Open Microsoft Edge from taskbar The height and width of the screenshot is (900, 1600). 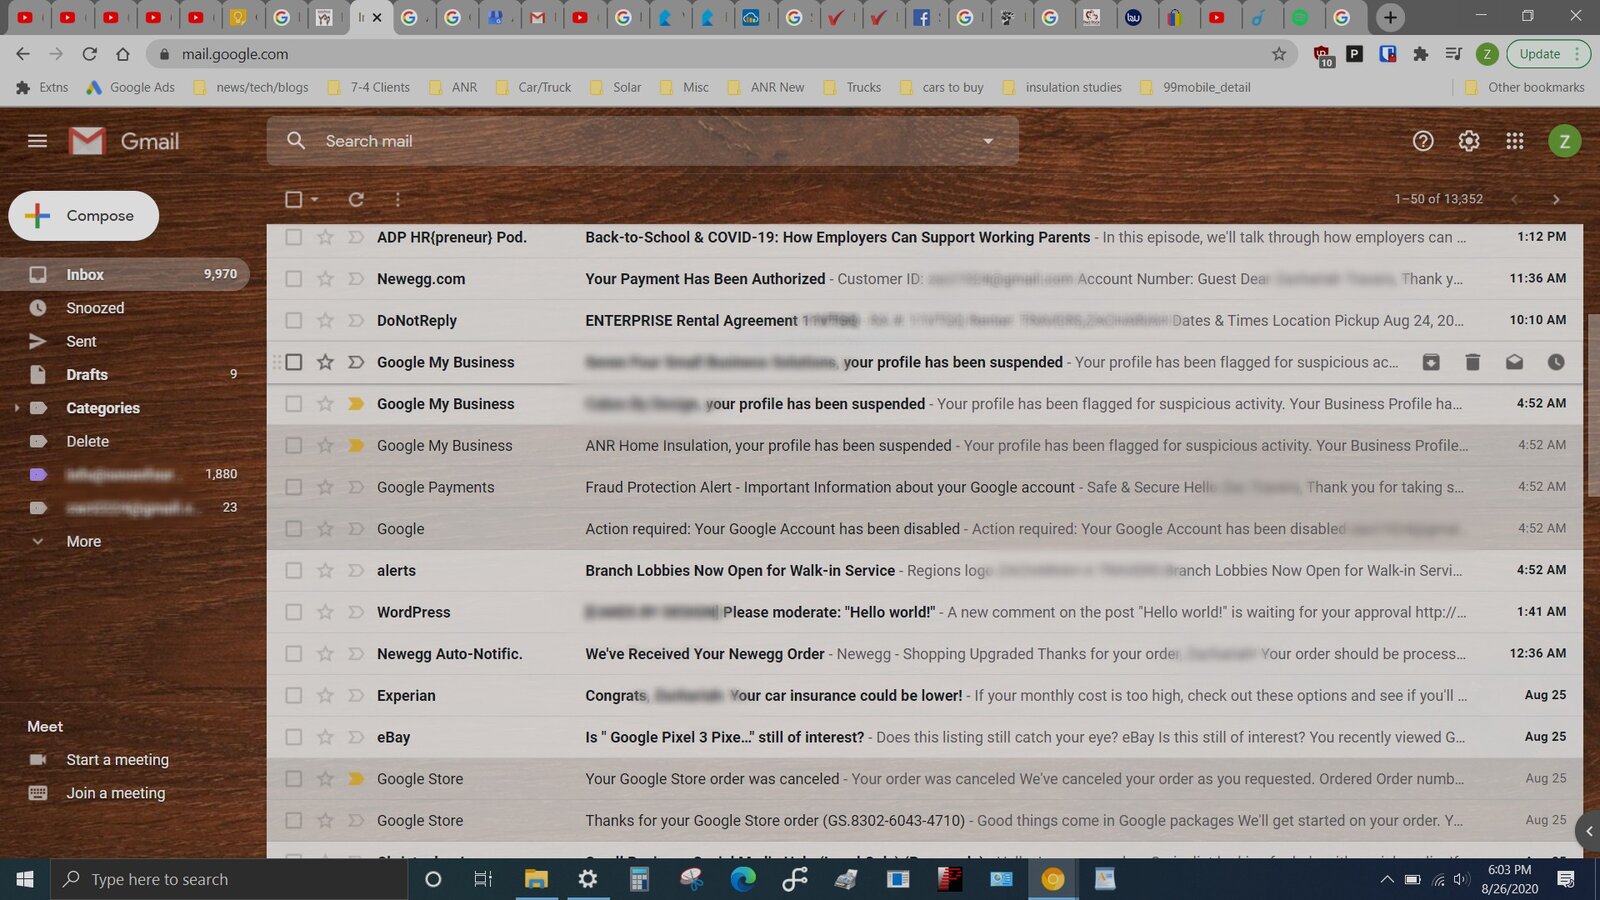click(x=743, y=879)
